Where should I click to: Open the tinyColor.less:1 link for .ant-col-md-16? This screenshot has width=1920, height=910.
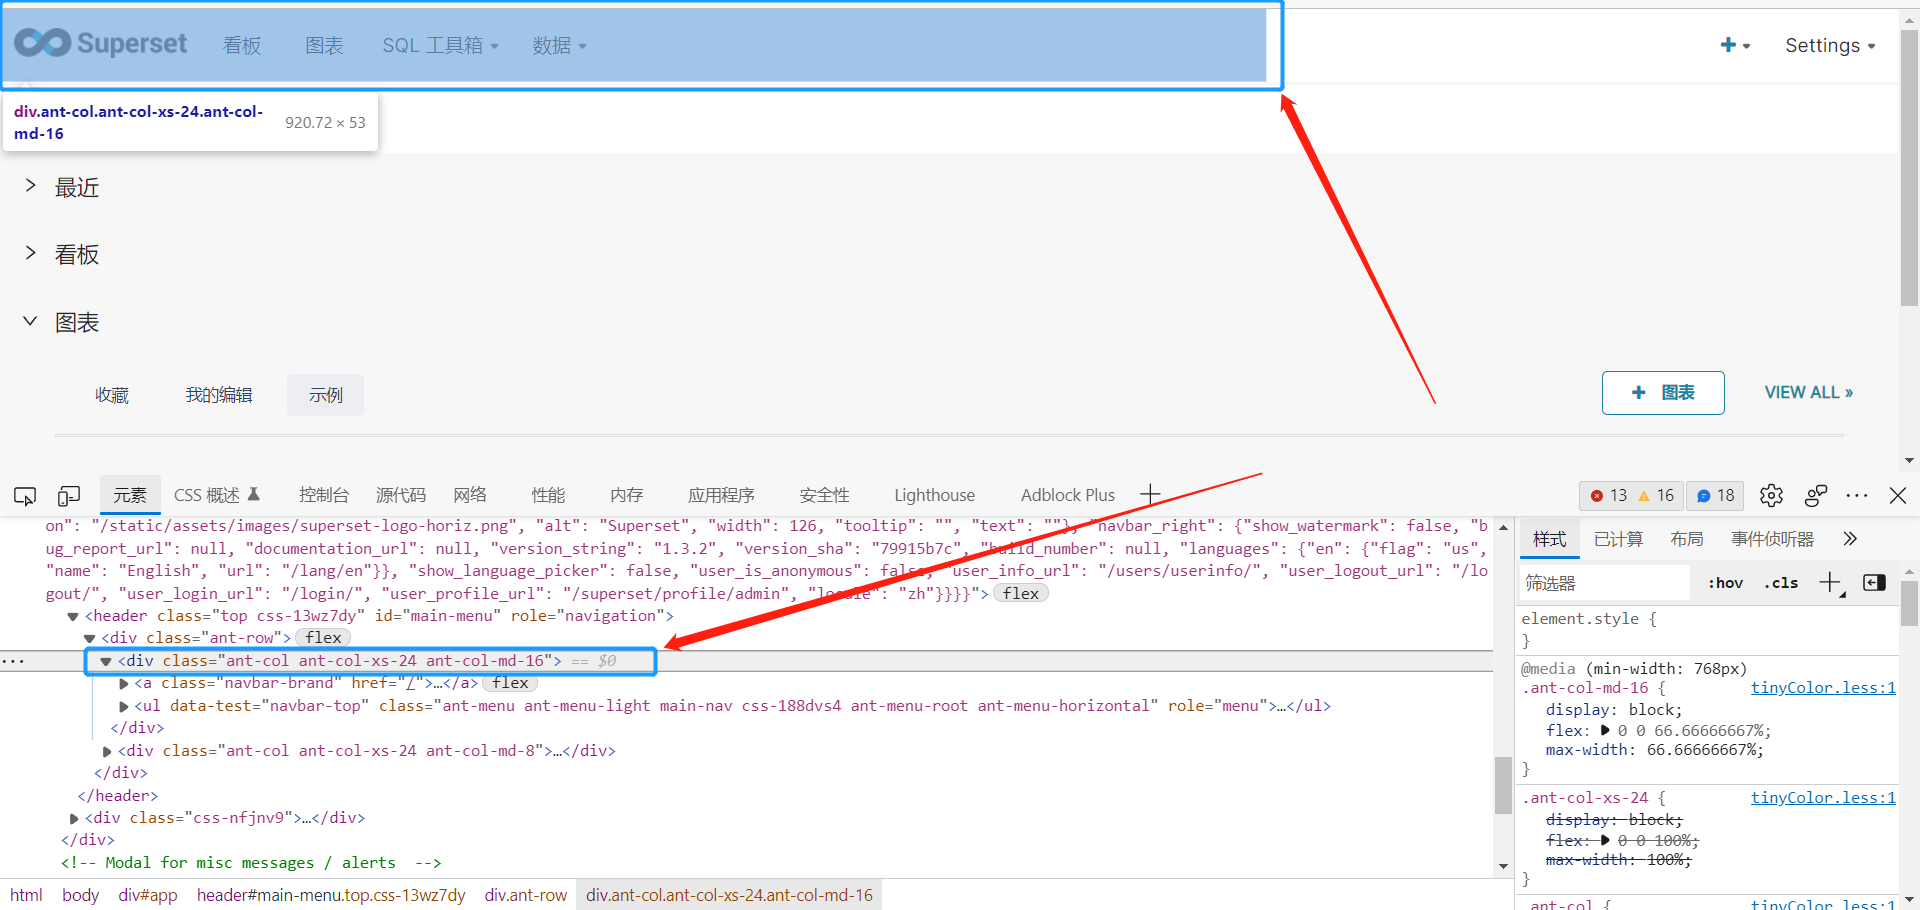(1823, 688)
